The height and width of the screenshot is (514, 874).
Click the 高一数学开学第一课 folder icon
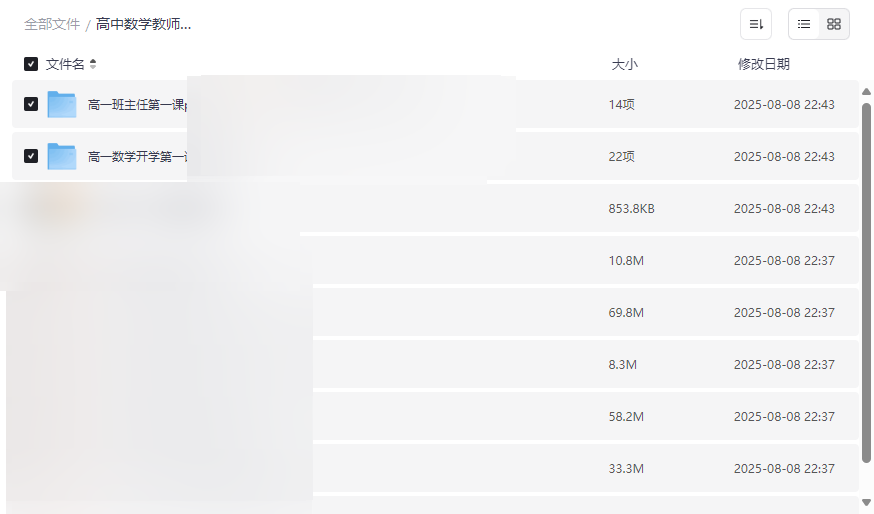point(62,156)
